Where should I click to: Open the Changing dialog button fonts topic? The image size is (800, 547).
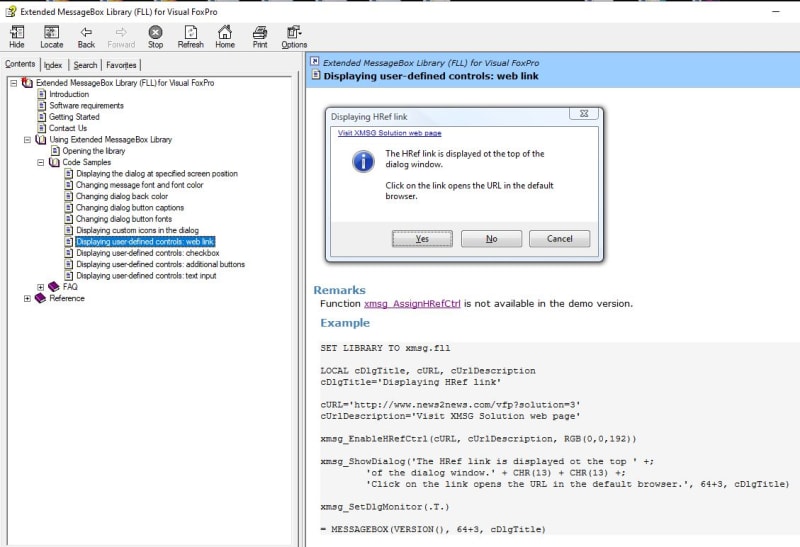[124, 219]
